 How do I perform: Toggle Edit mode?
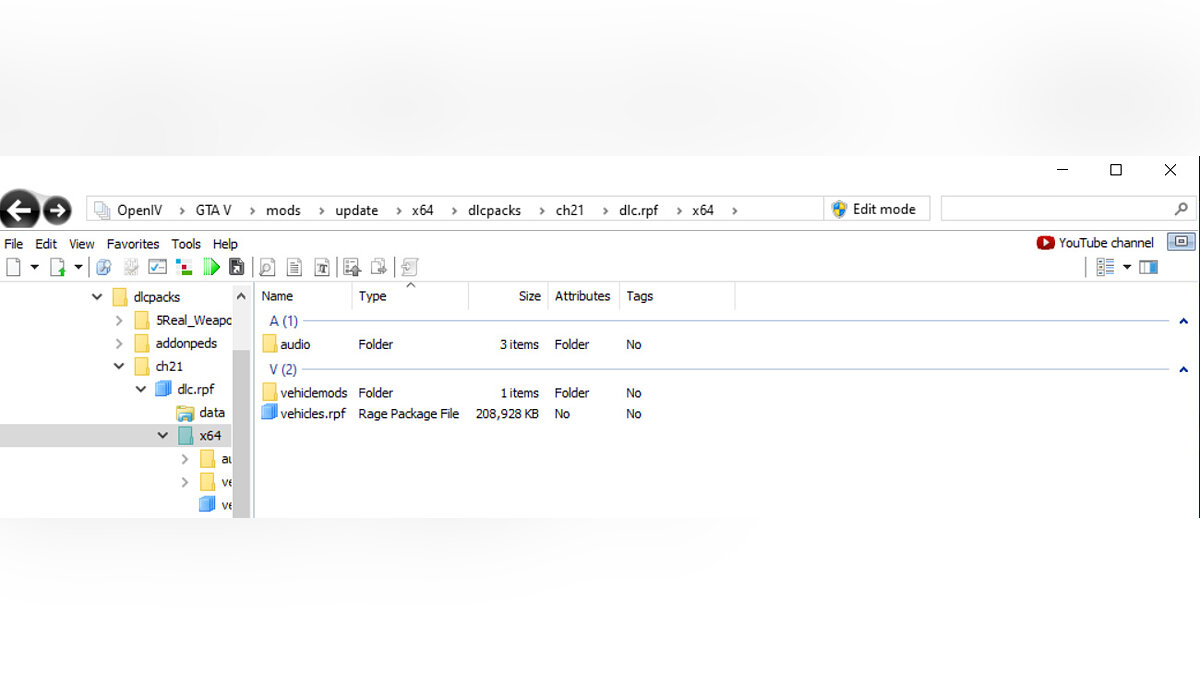[874, 209]
